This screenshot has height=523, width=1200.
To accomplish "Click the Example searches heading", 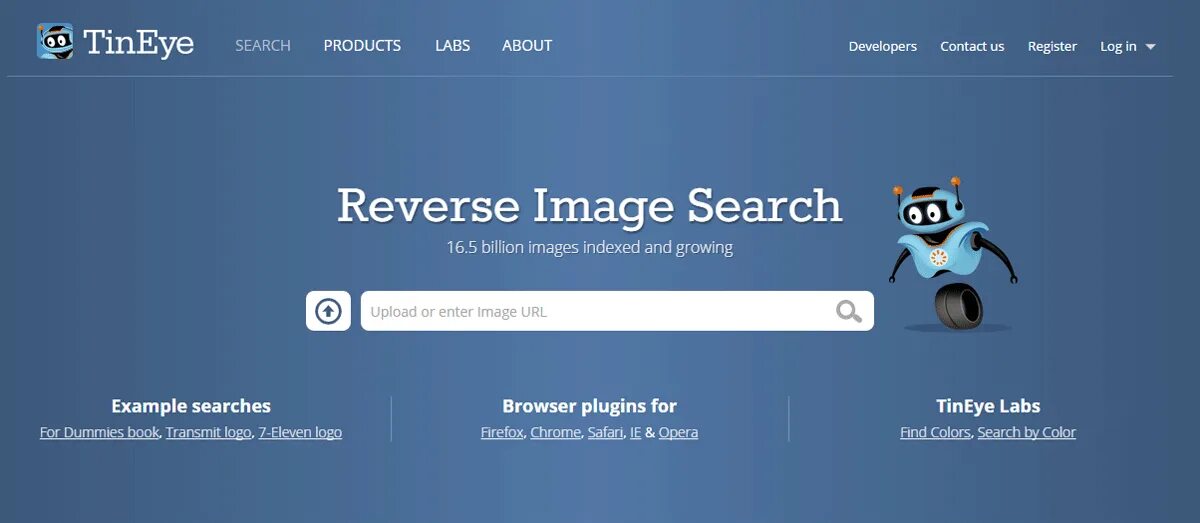I will (x=191, y=406).
